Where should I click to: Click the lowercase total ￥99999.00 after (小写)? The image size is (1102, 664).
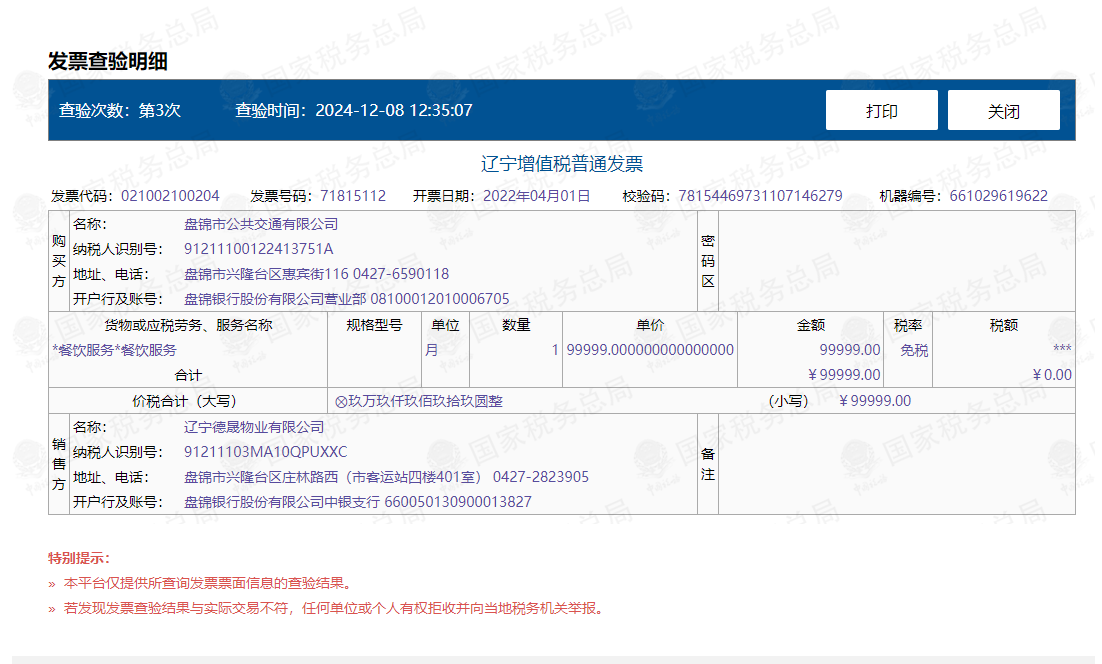coord(875,401)
